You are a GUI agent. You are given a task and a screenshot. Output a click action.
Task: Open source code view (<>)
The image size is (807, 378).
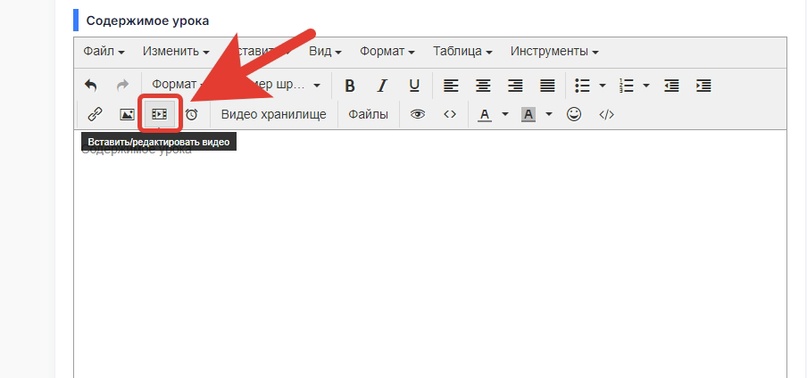(x=450, y=114)
